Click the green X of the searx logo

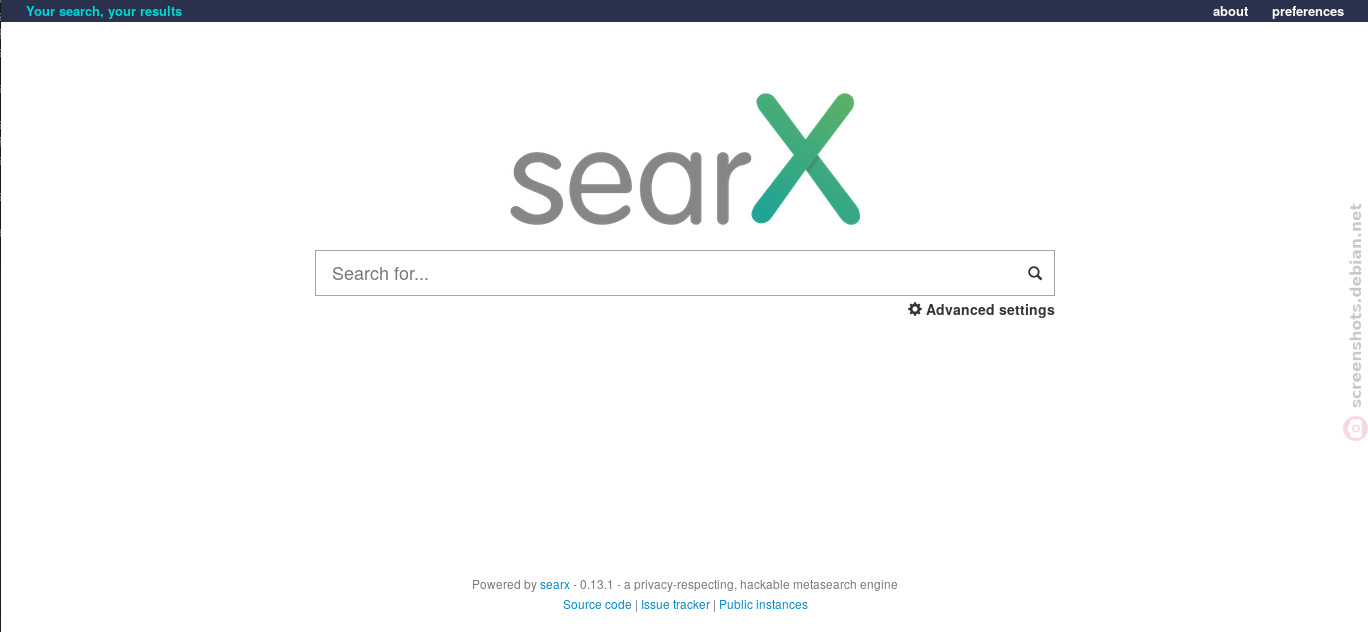(x=805, y=158)
